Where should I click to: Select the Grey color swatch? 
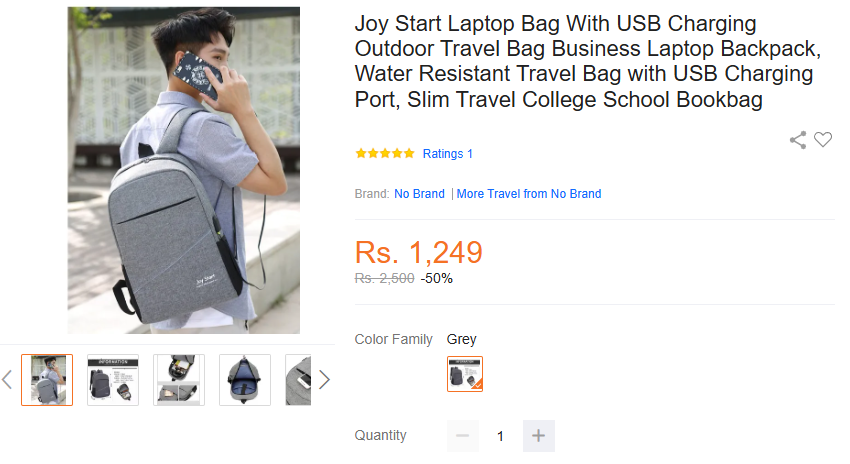465,374
